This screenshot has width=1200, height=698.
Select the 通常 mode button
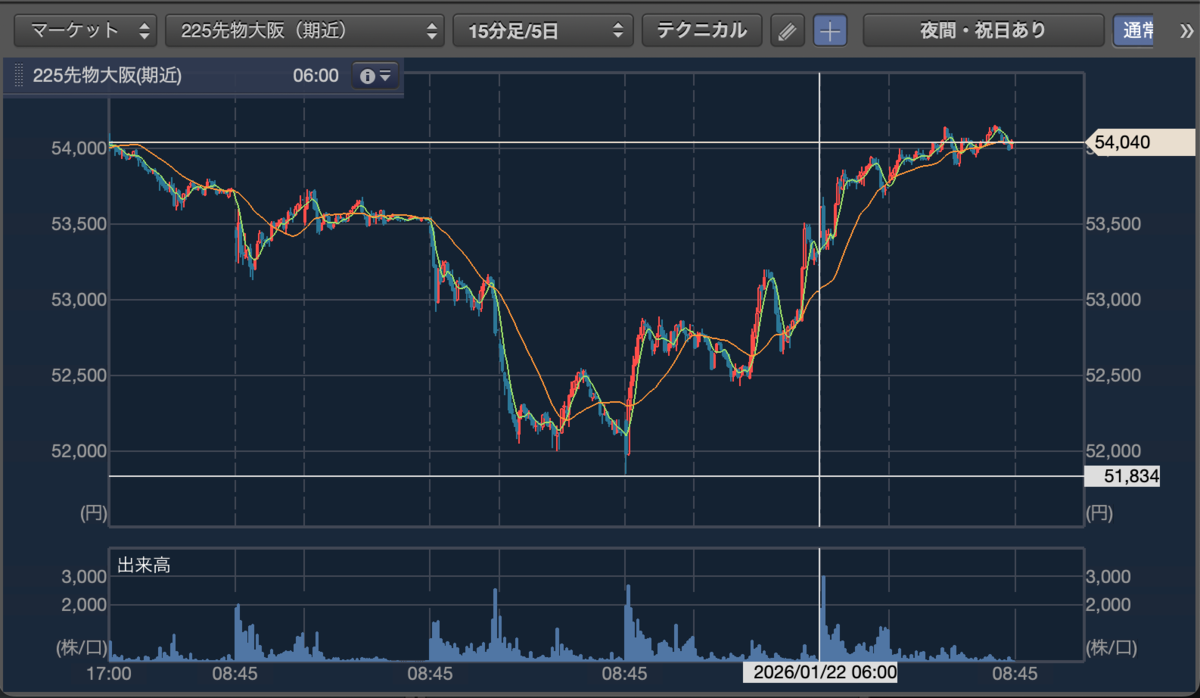tap(1135, 31)
